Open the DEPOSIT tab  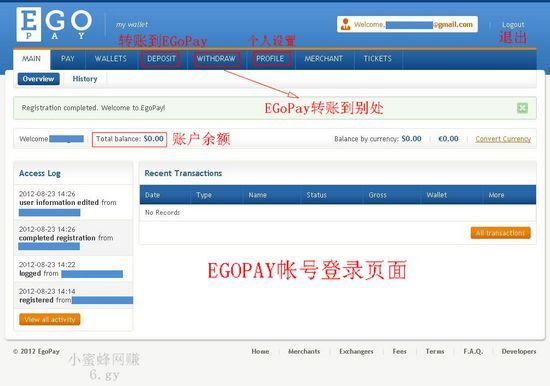(x=161, y=59)
